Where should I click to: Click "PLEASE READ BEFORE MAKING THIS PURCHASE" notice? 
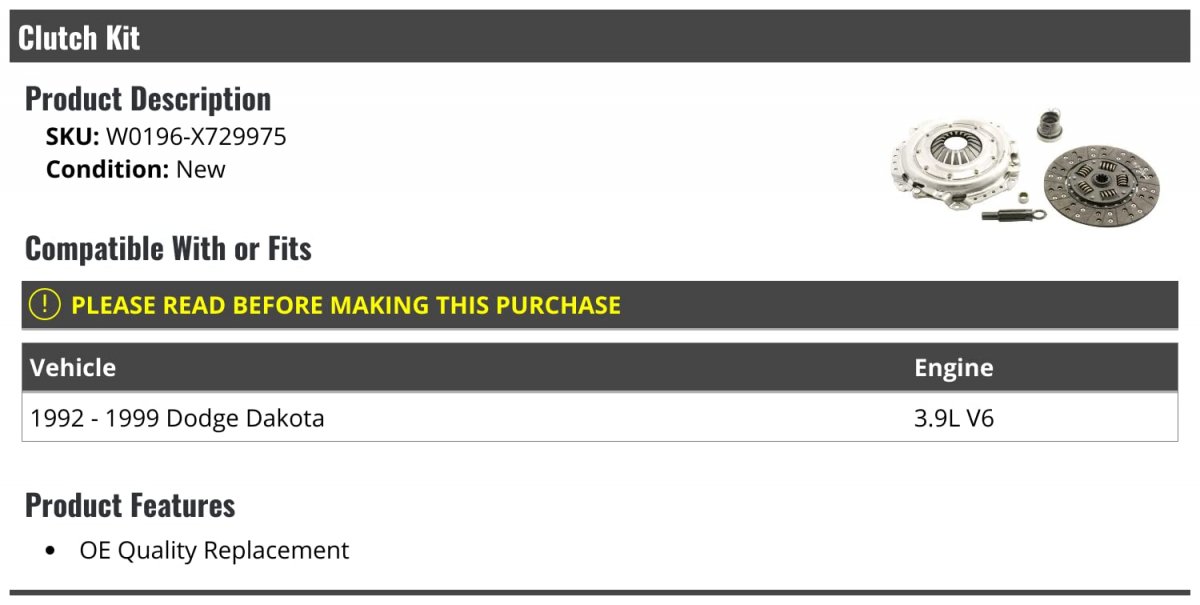pos(346,305)
